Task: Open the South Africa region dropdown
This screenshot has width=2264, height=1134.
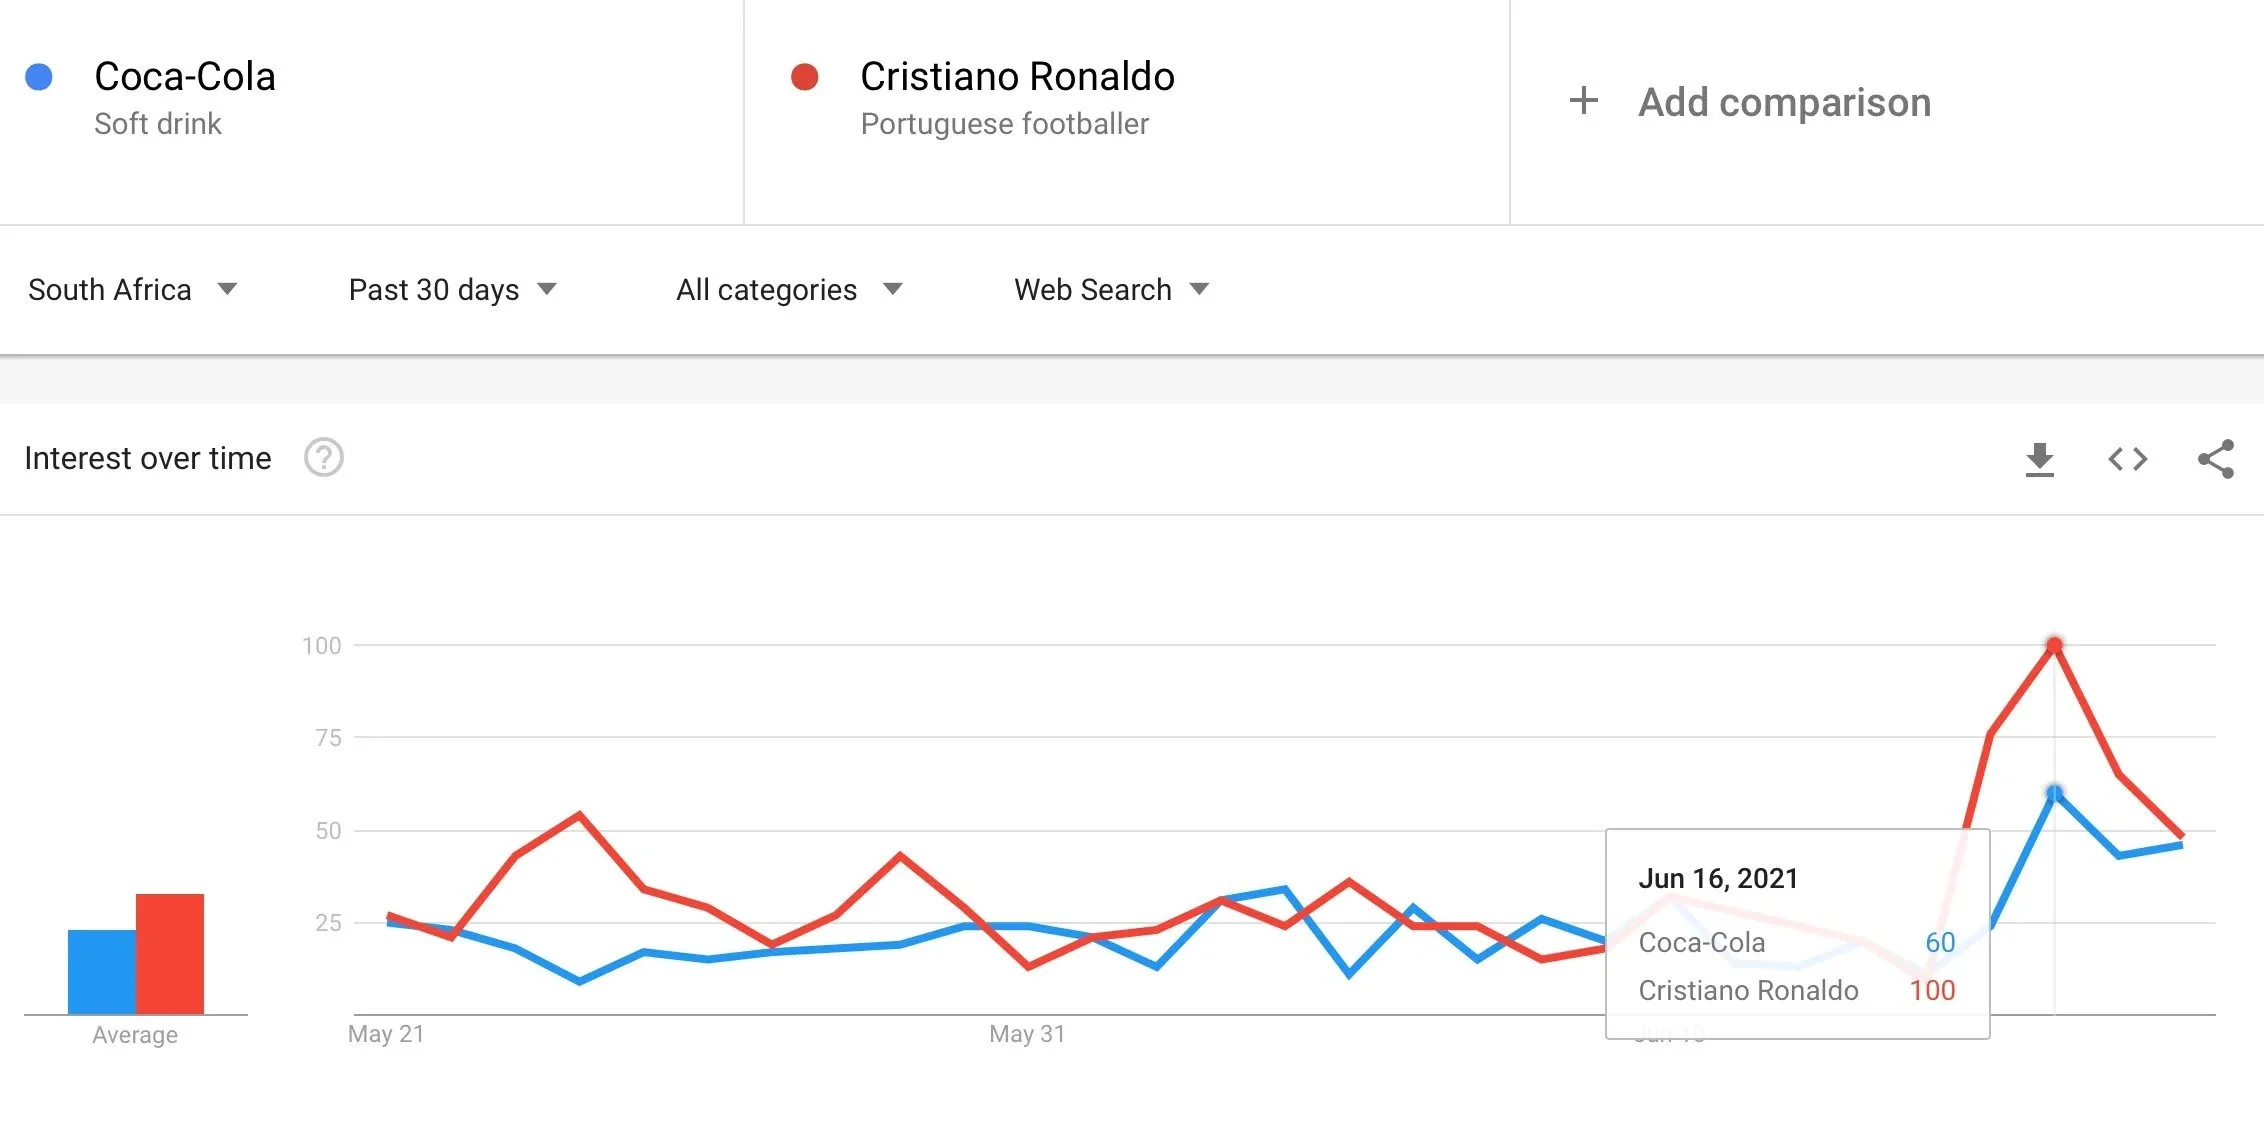Action: click(132, 290)
